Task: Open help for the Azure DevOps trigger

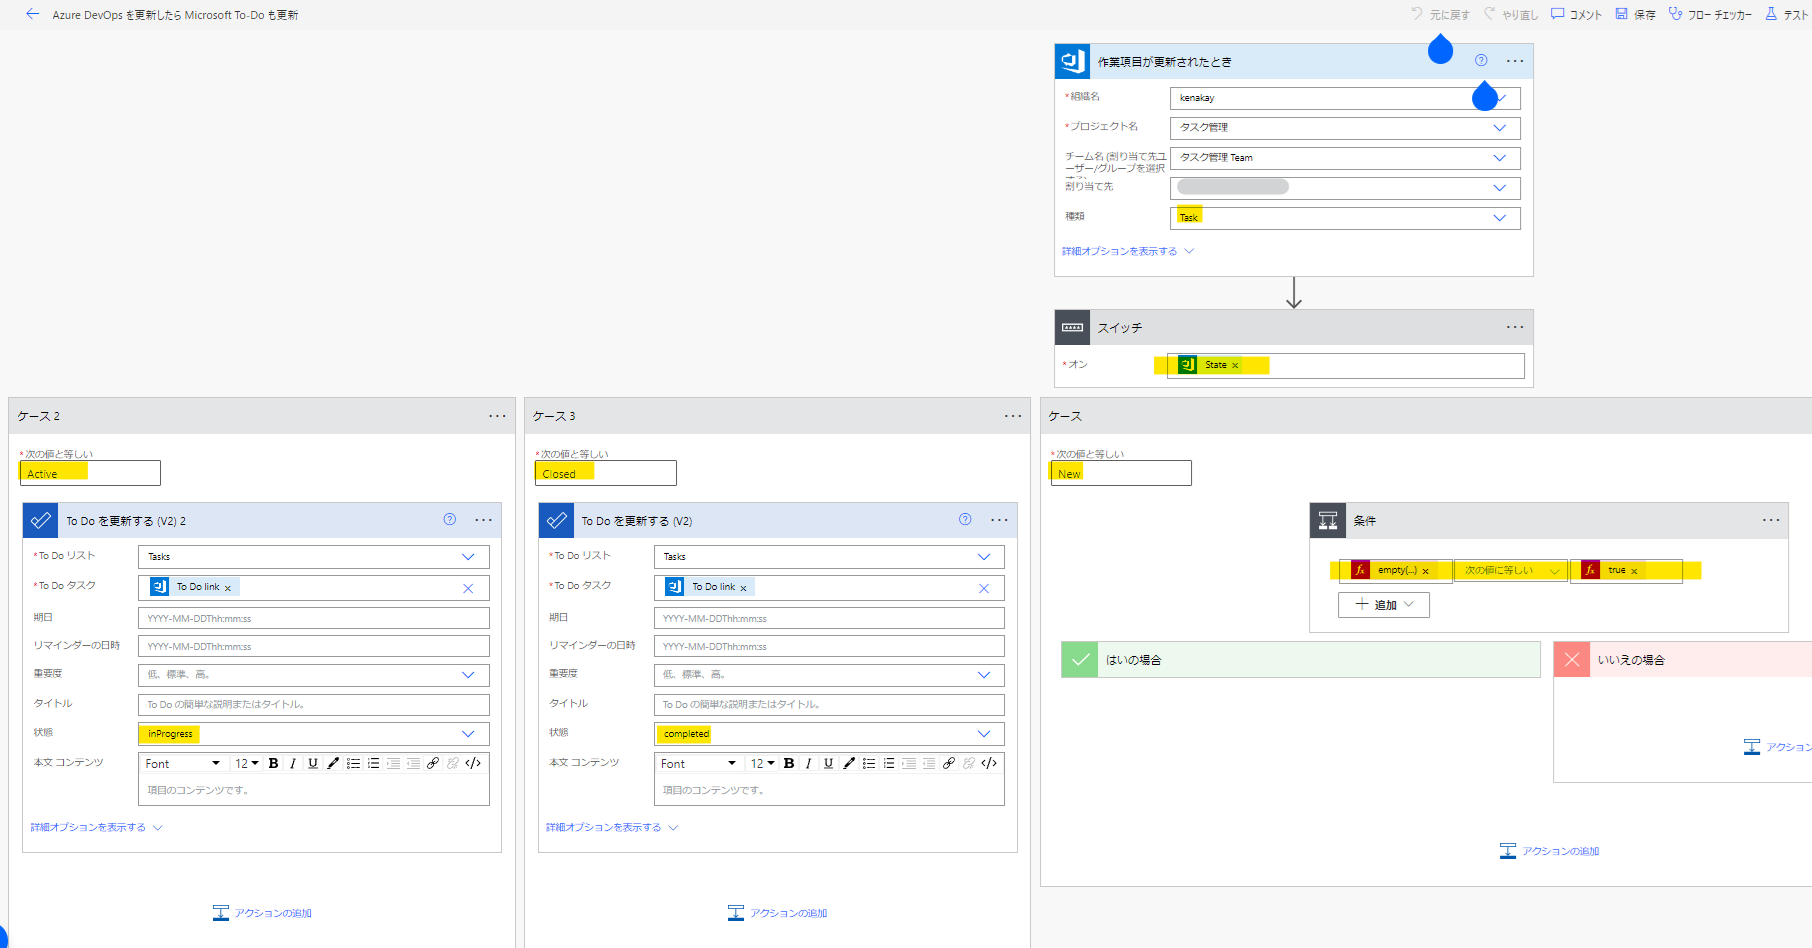Action: coord(1481,61)
